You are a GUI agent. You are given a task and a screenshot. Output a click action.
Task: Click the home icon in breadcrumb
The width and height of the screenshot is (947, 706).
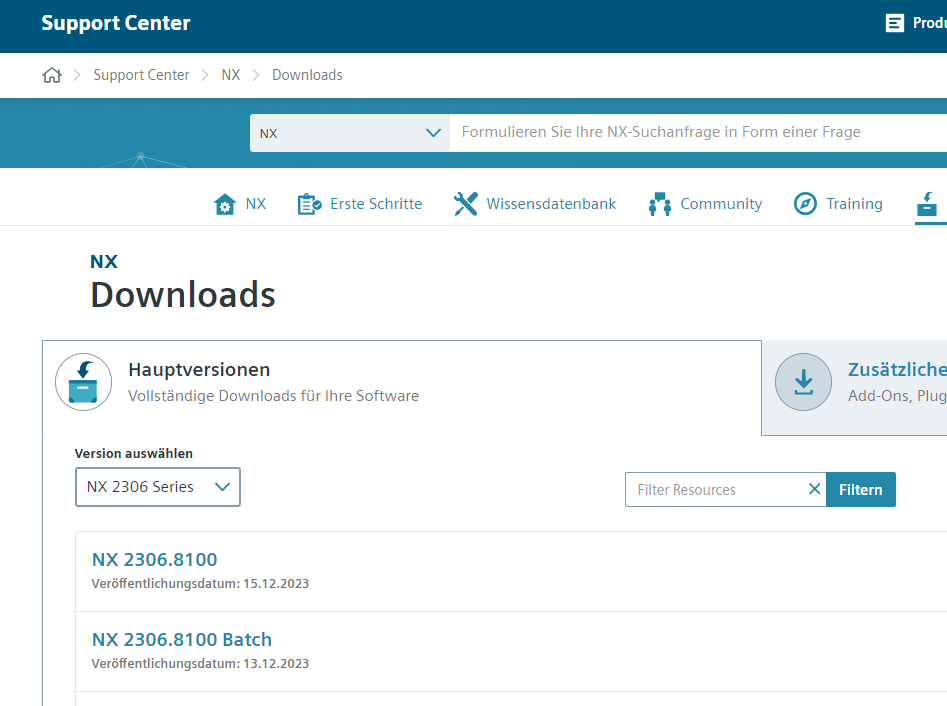pyautogui.click(x=52, y=75)
